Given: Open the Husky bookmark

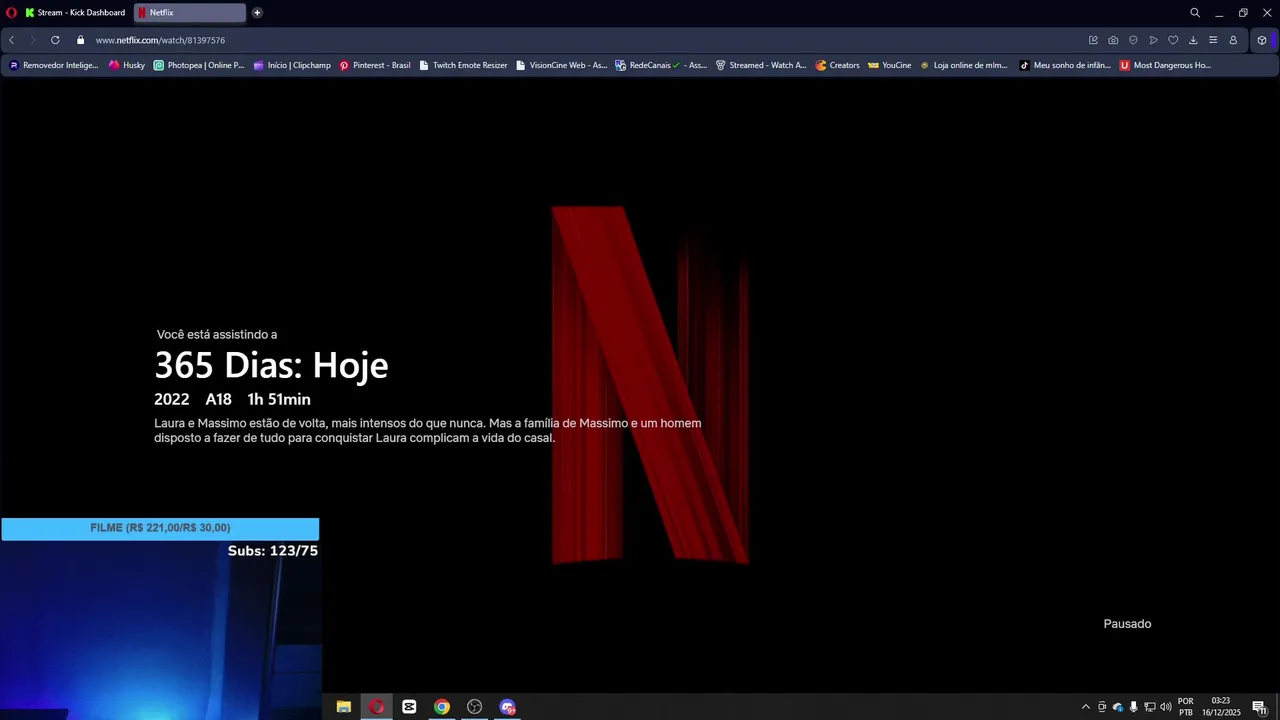Looking at the screenshot, I should (x=127, y=65).
